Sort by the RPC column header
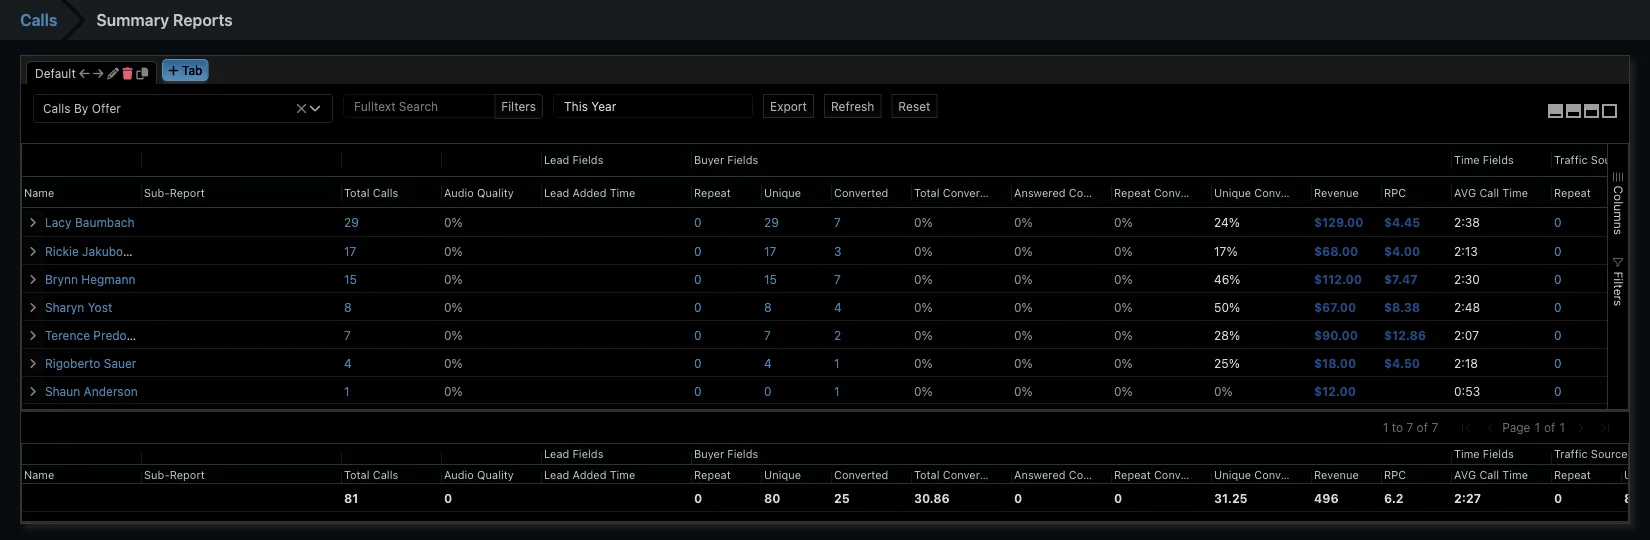The image size is (1650, 540). 1395,193
